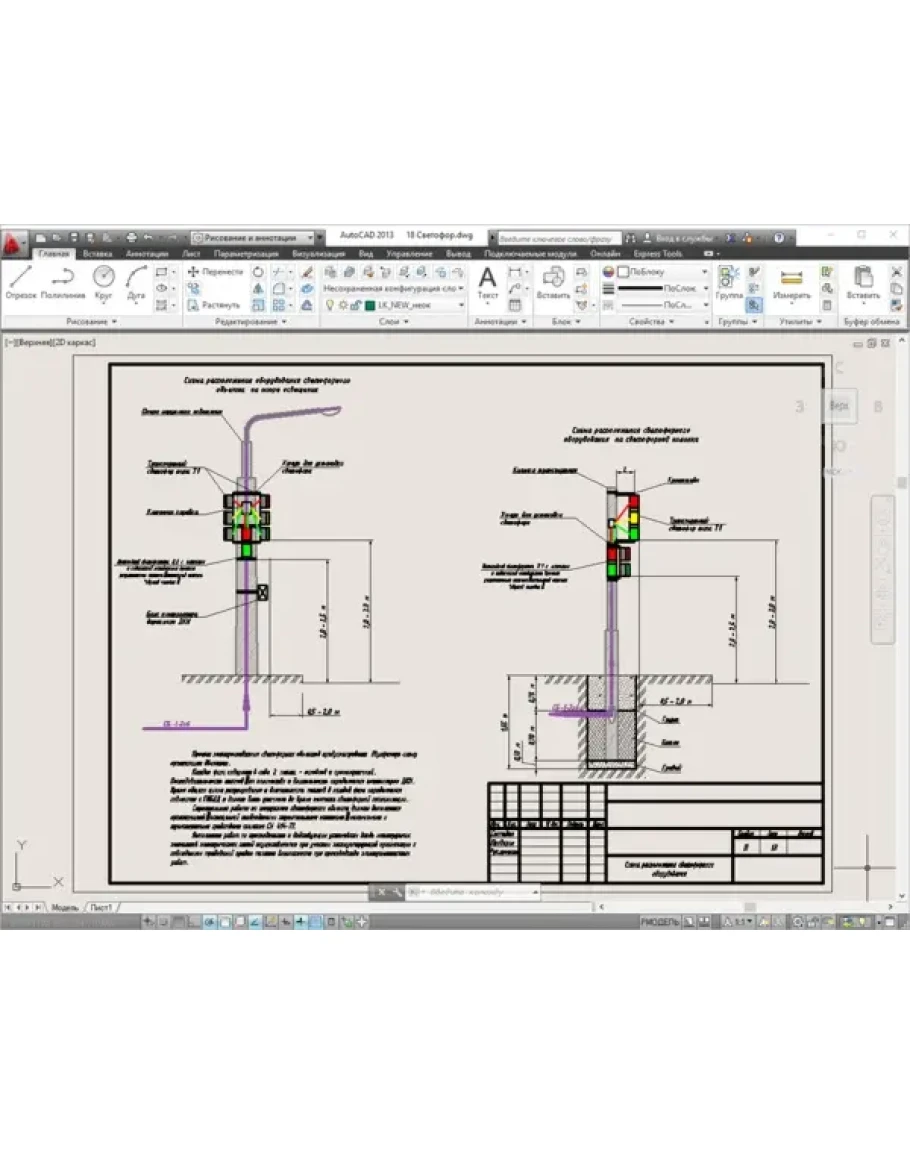Screen dimensions: 910x1155
Task: Click the Перенести move tool
Action: (x=215, y=271)
